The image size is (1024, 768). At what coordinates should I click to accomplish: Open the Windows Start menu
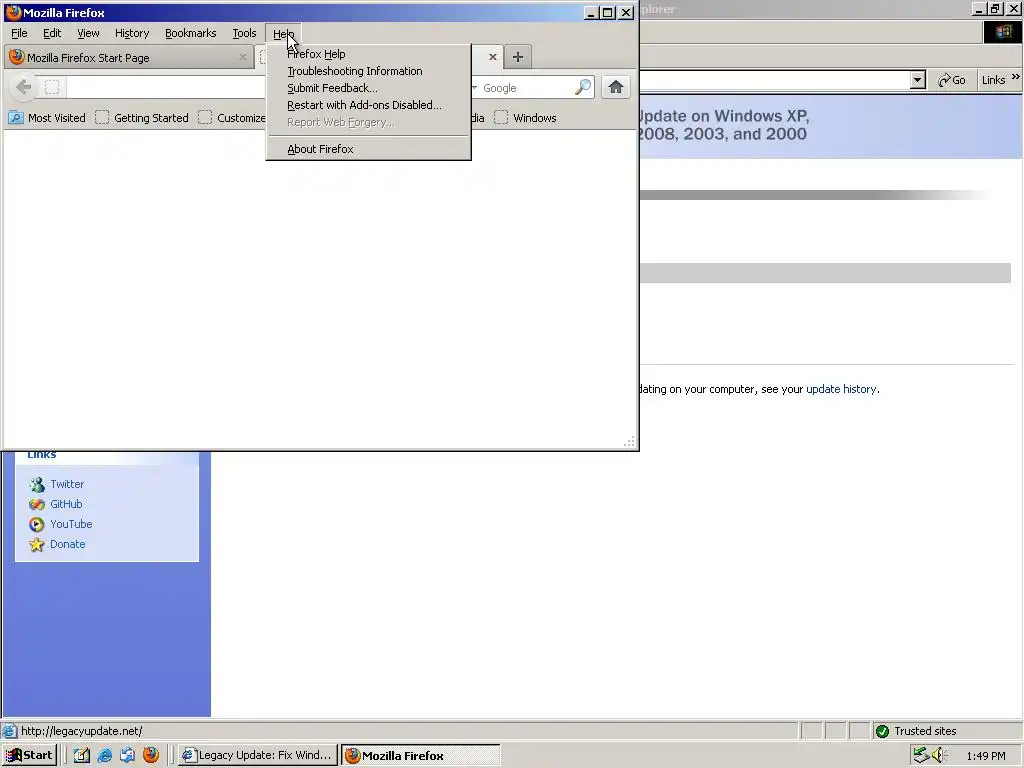[29, 756]
